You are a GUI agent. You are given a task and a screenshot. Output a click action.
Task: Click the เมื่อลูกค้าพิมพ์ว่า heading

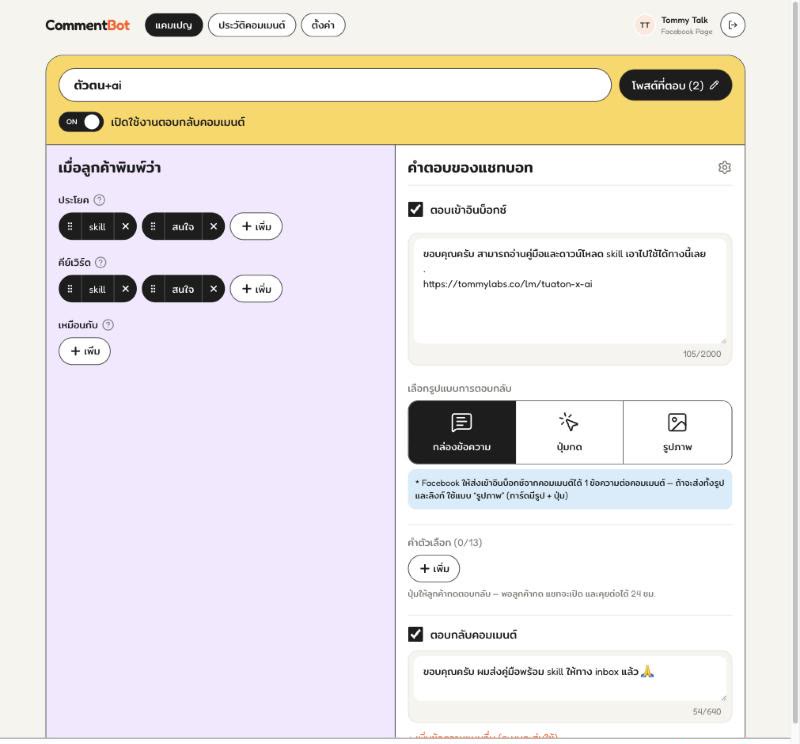coord(109,168)
